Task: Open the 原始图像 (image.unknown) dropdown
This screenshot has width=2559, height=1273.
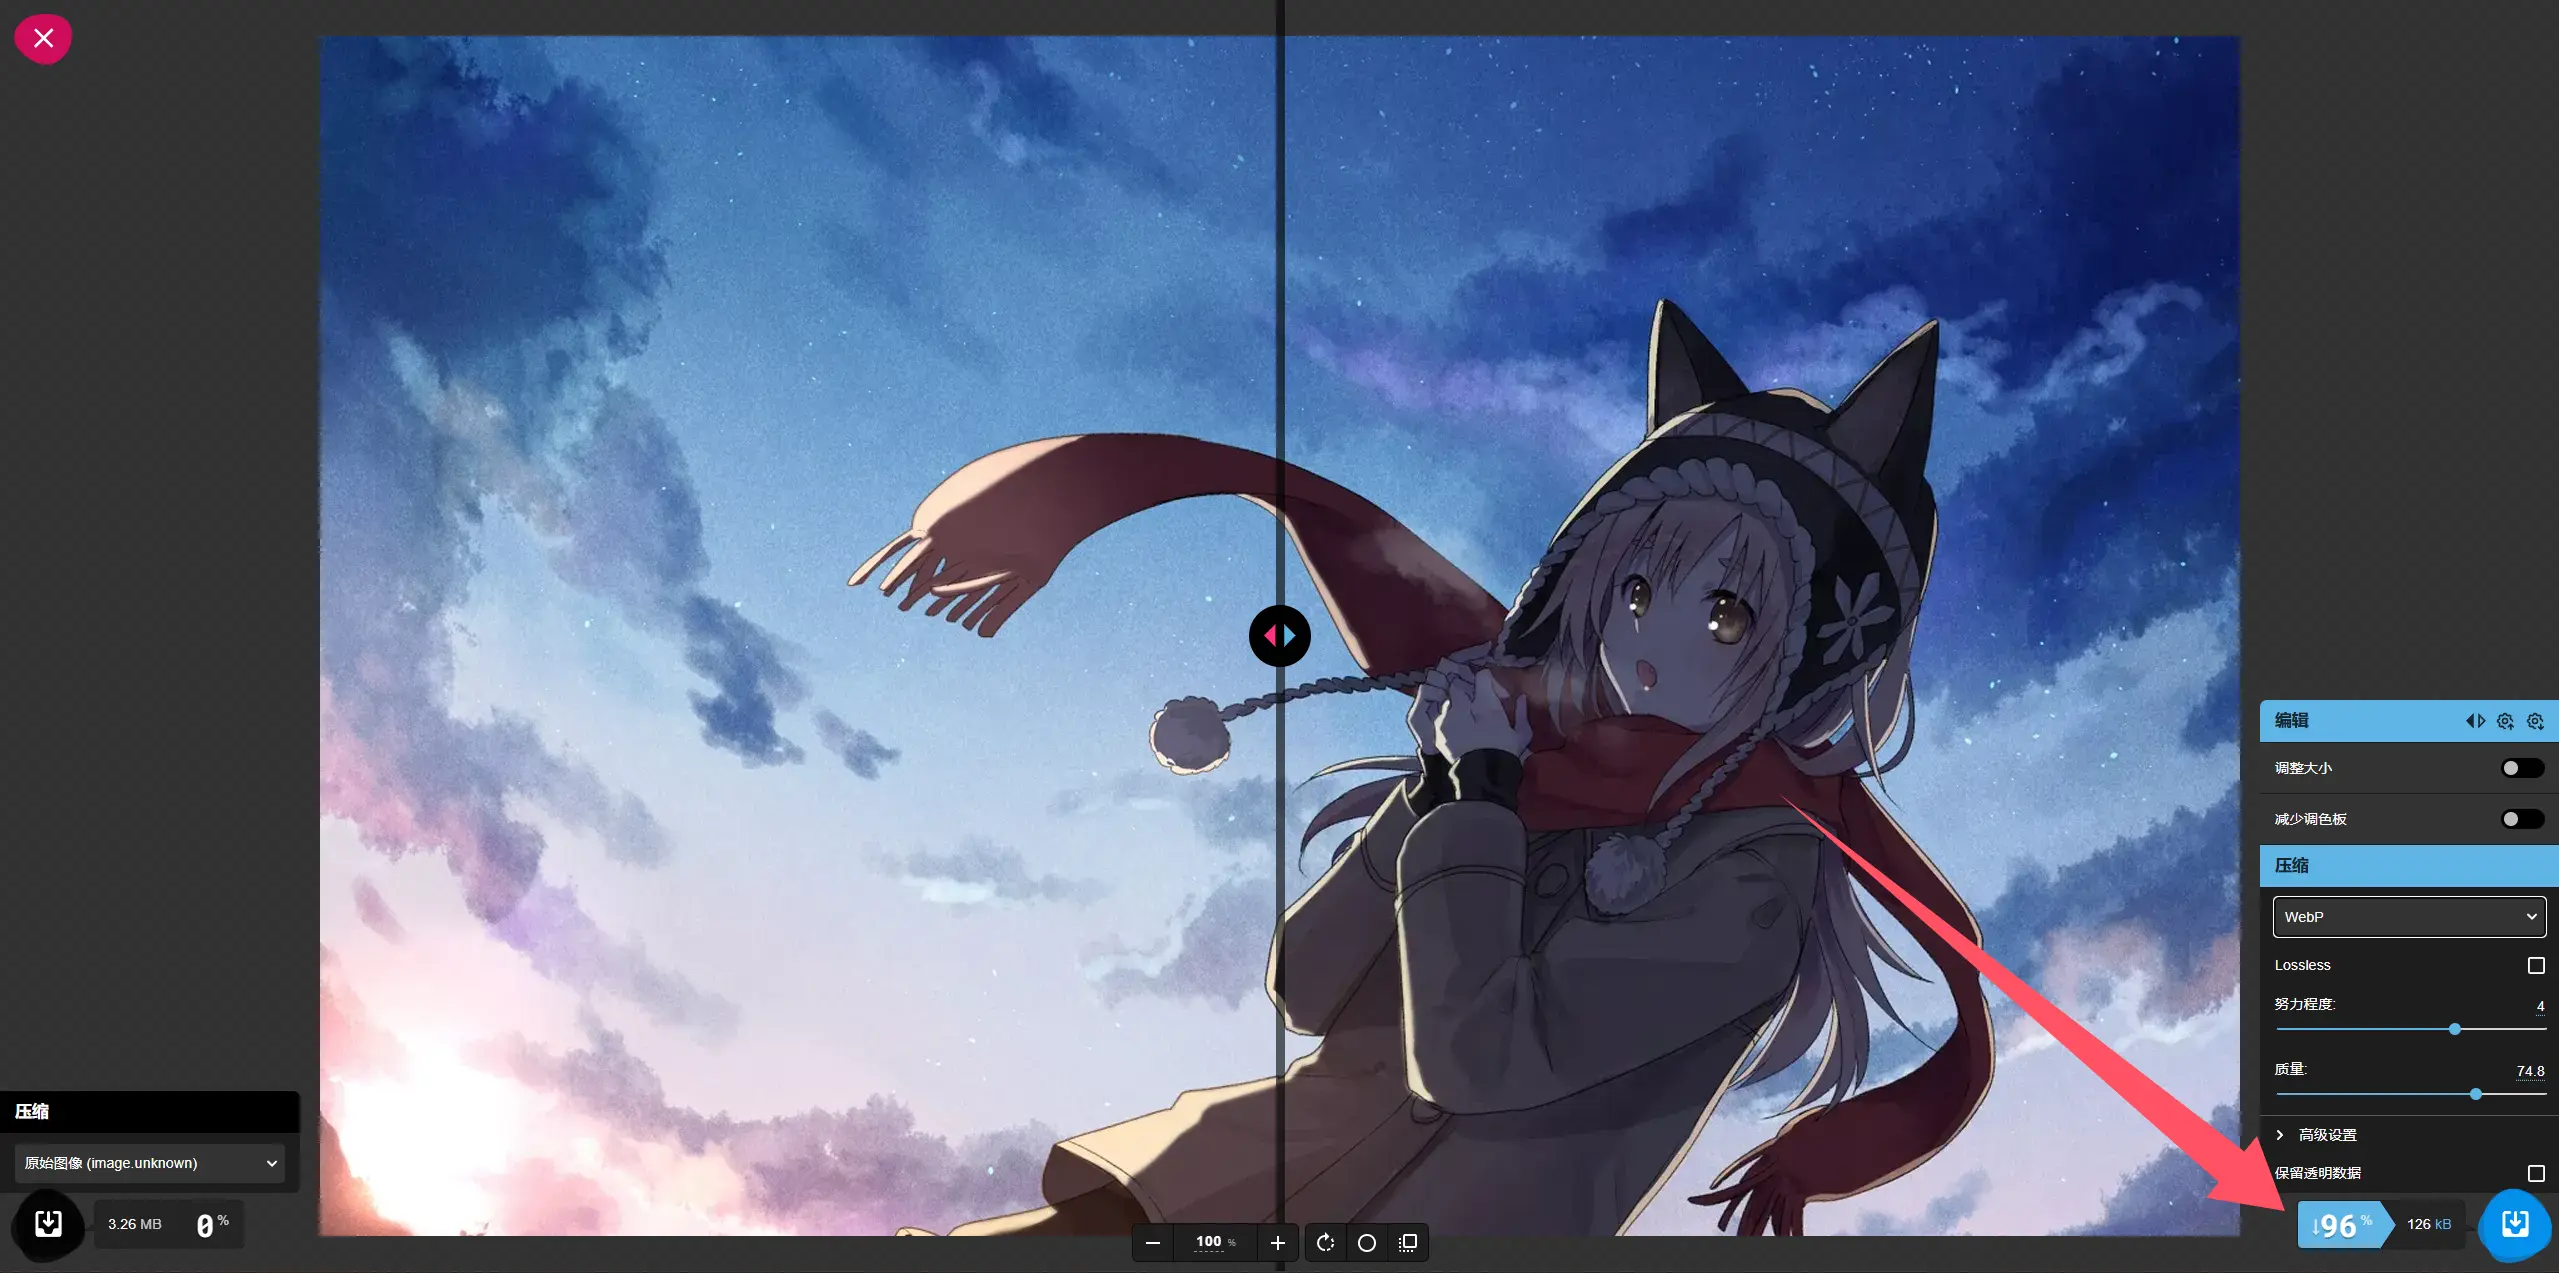Action: 150,1162
